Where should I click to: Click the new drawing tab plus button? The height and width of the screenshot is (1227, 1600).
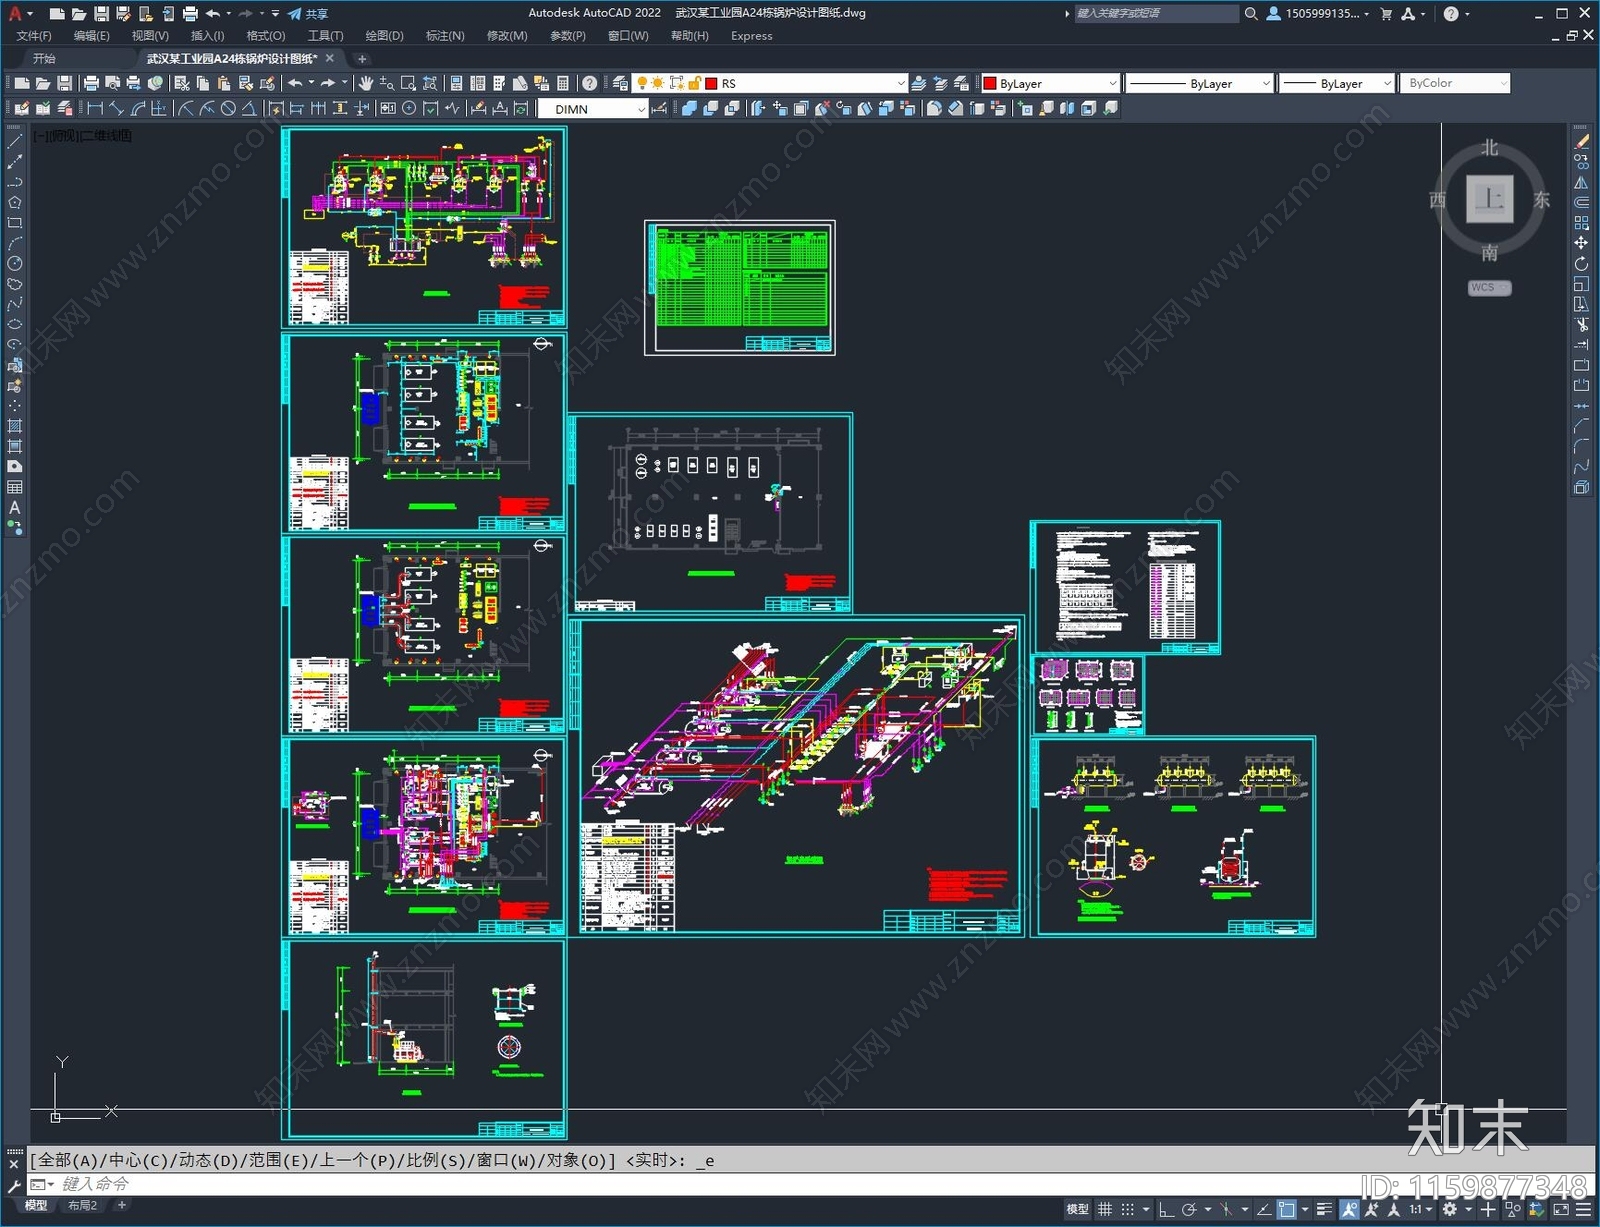click(362, 59)
